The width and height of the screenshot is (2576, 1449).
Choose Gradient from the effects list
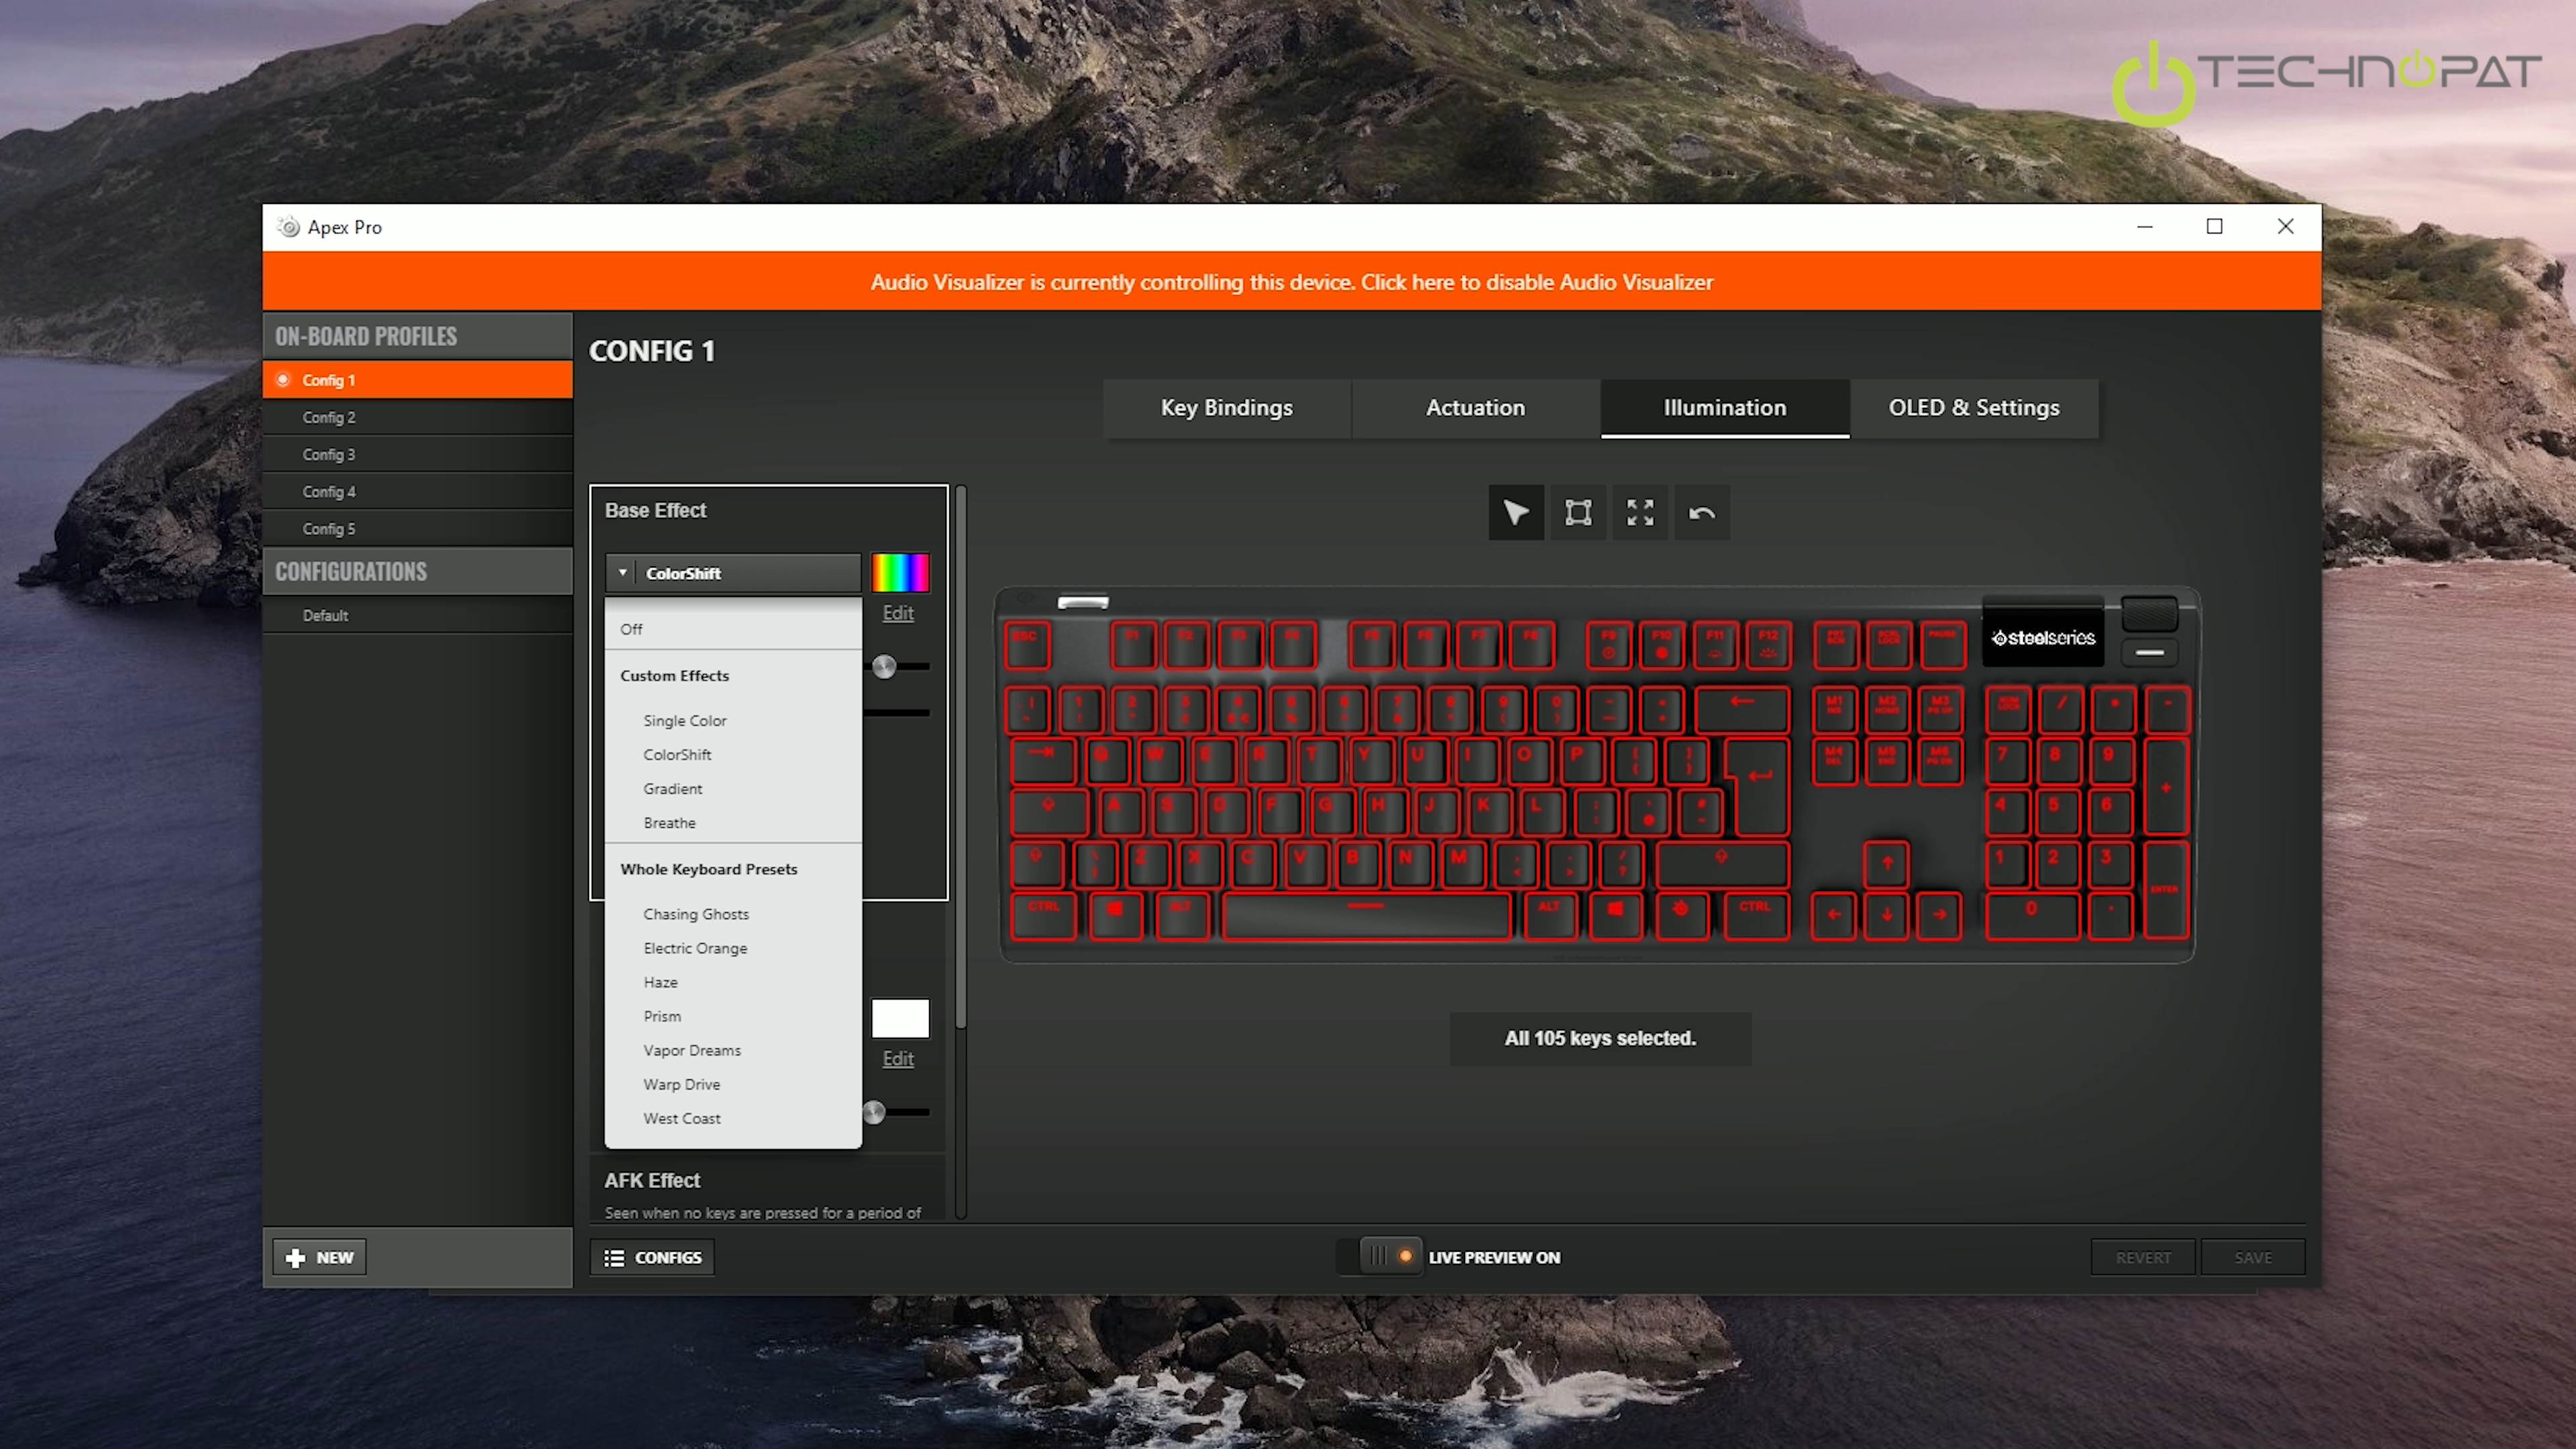(x=672, y=788)
